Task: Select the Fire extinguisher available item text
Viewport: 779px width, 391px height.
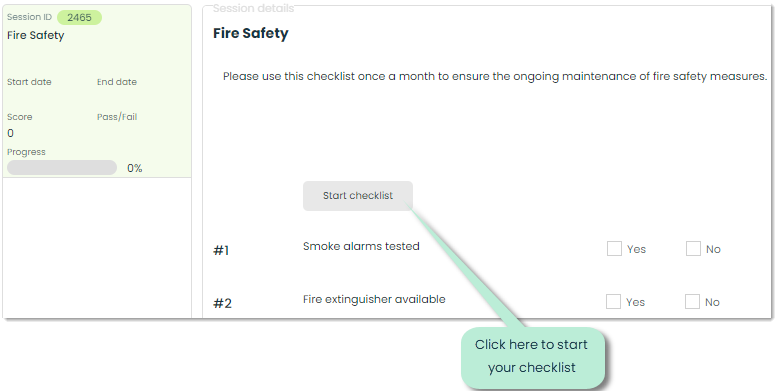Action: click(x=374, y=299)
